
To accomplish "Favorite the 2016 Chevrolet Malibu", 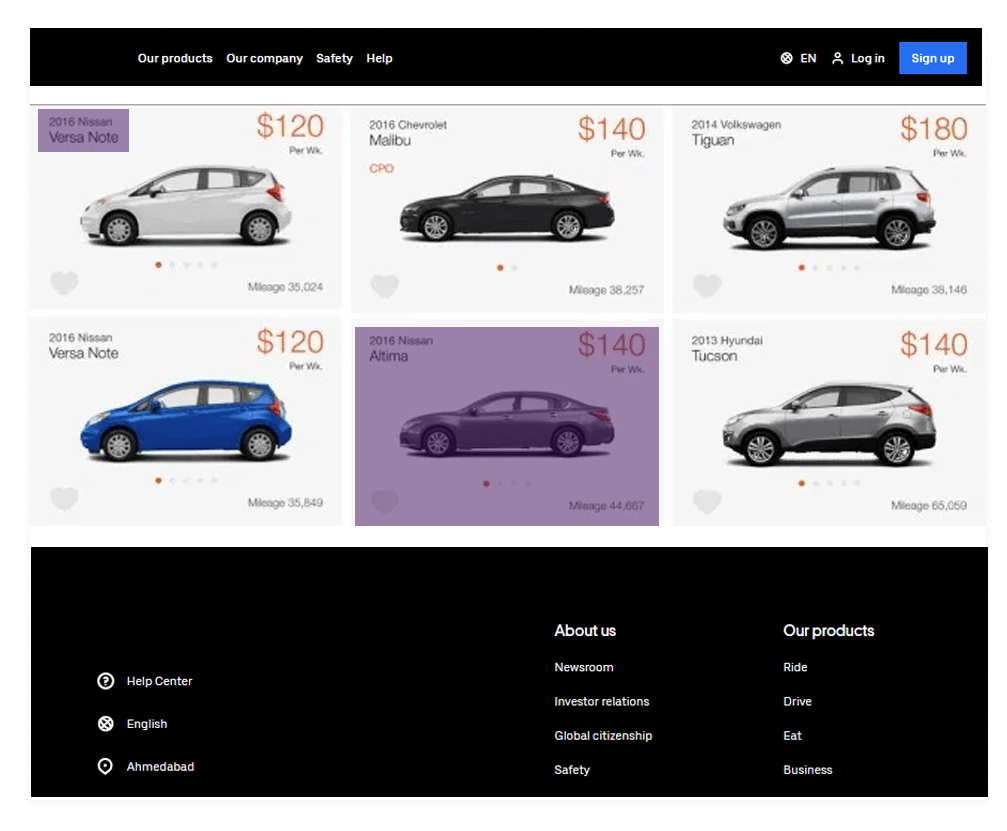I will [385, 286].
